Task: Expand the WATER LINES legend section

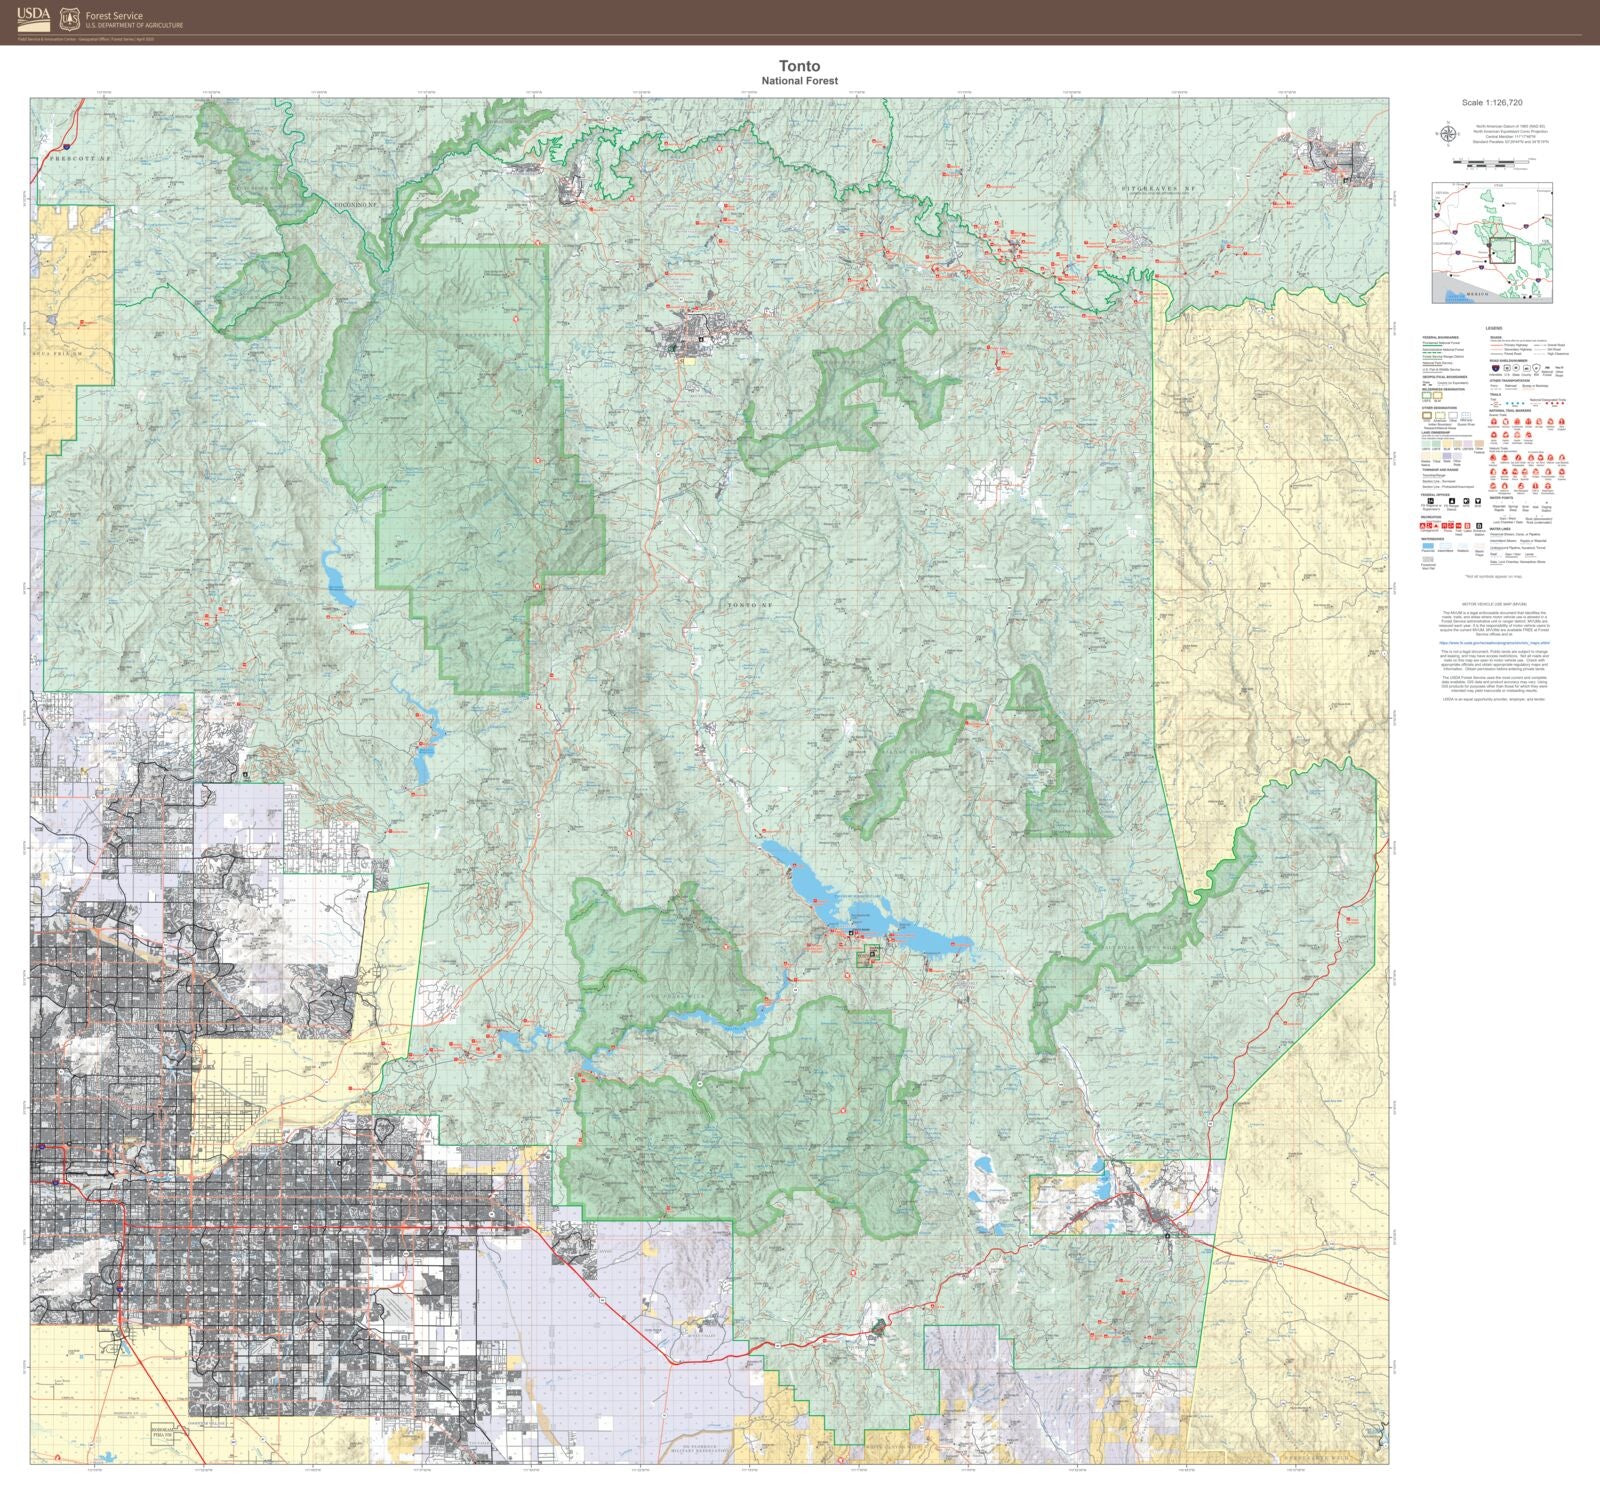Action: pyautogui.click(x=1500, y=529)
